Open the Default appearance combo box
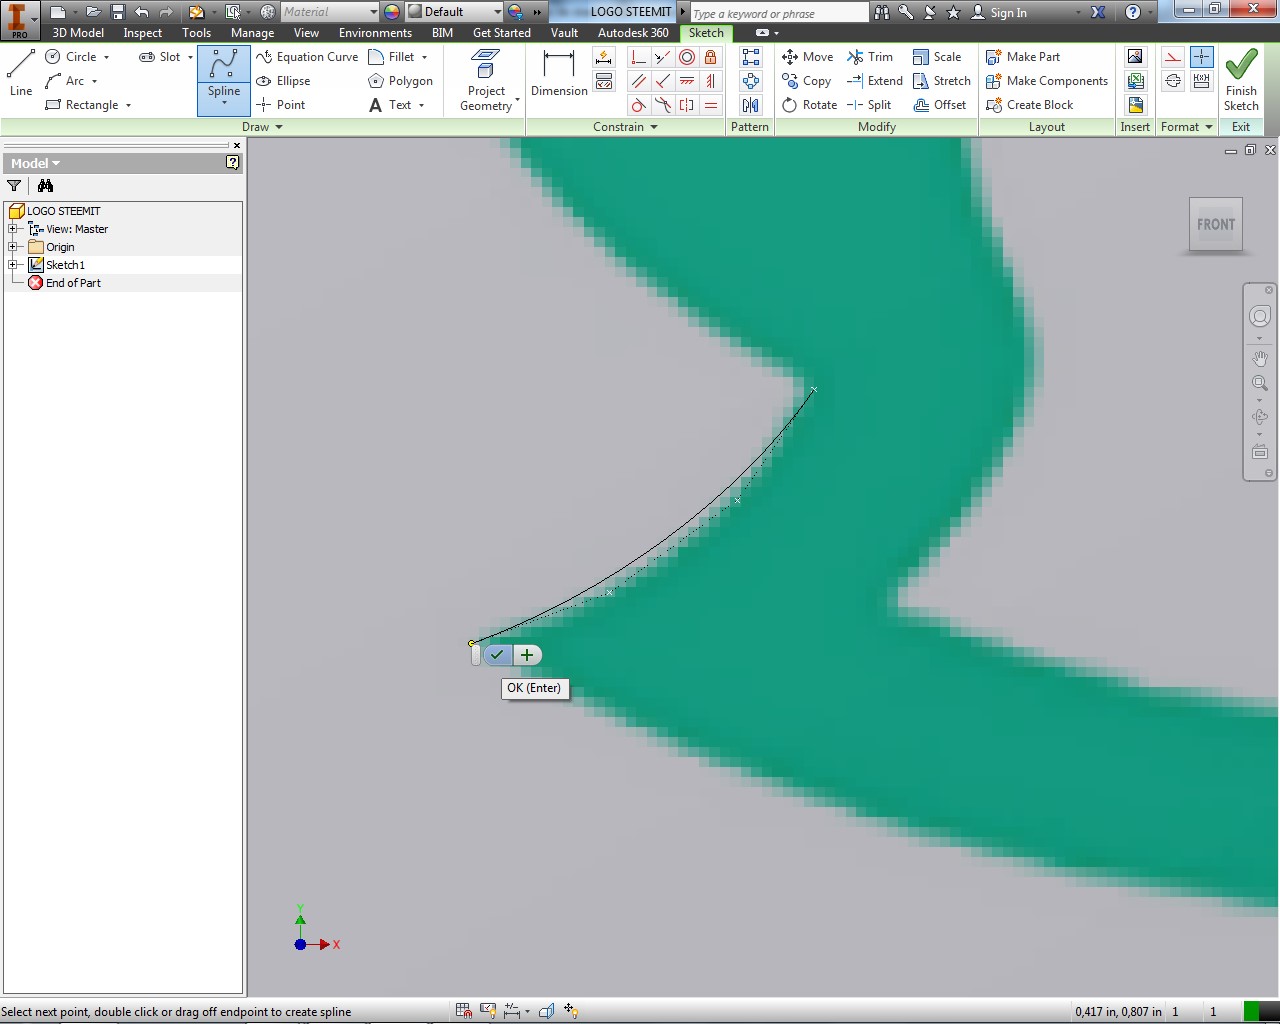The height and width of the screenshot is (1024, 1280). point(454,12)
